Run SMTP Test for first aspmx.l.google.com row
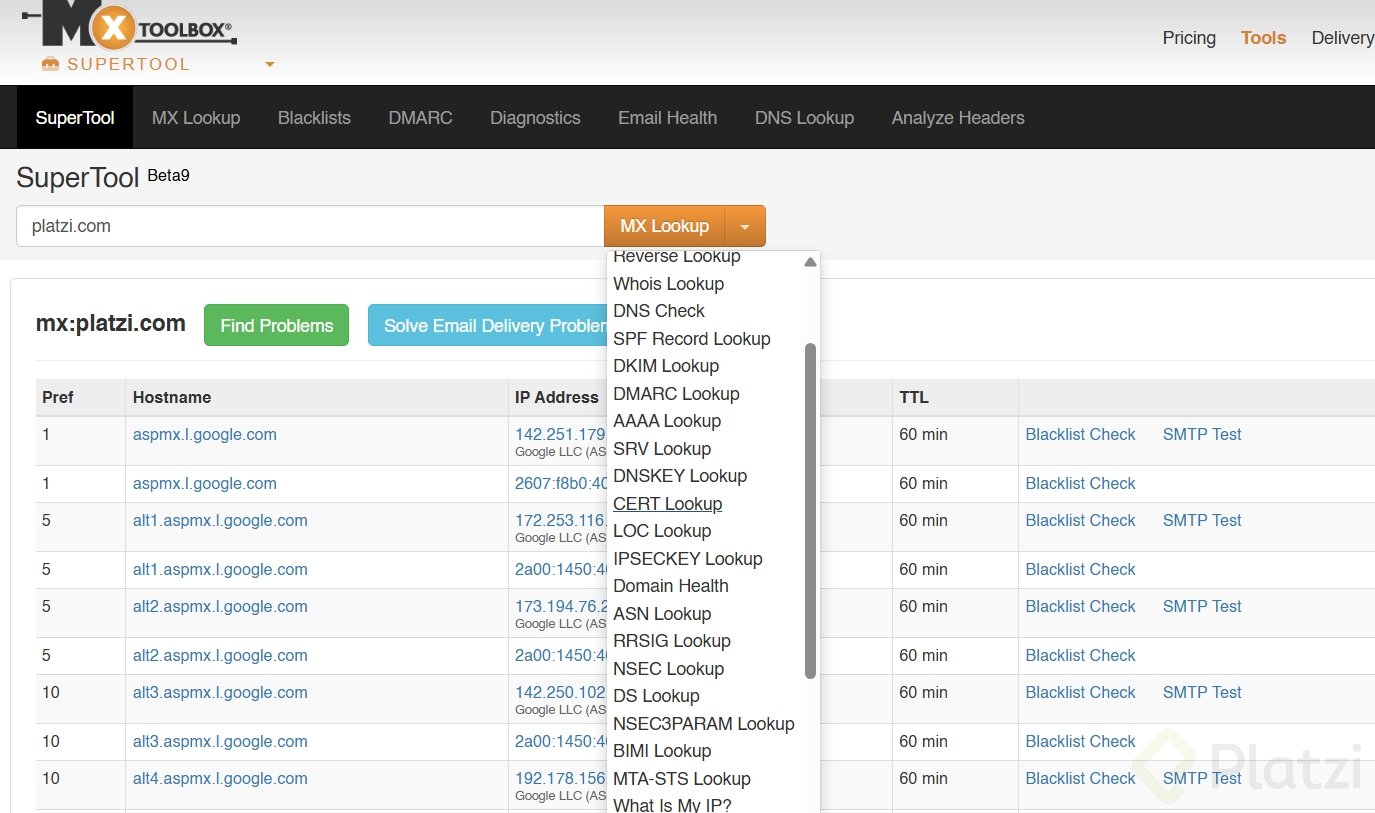 (1202, 435)
